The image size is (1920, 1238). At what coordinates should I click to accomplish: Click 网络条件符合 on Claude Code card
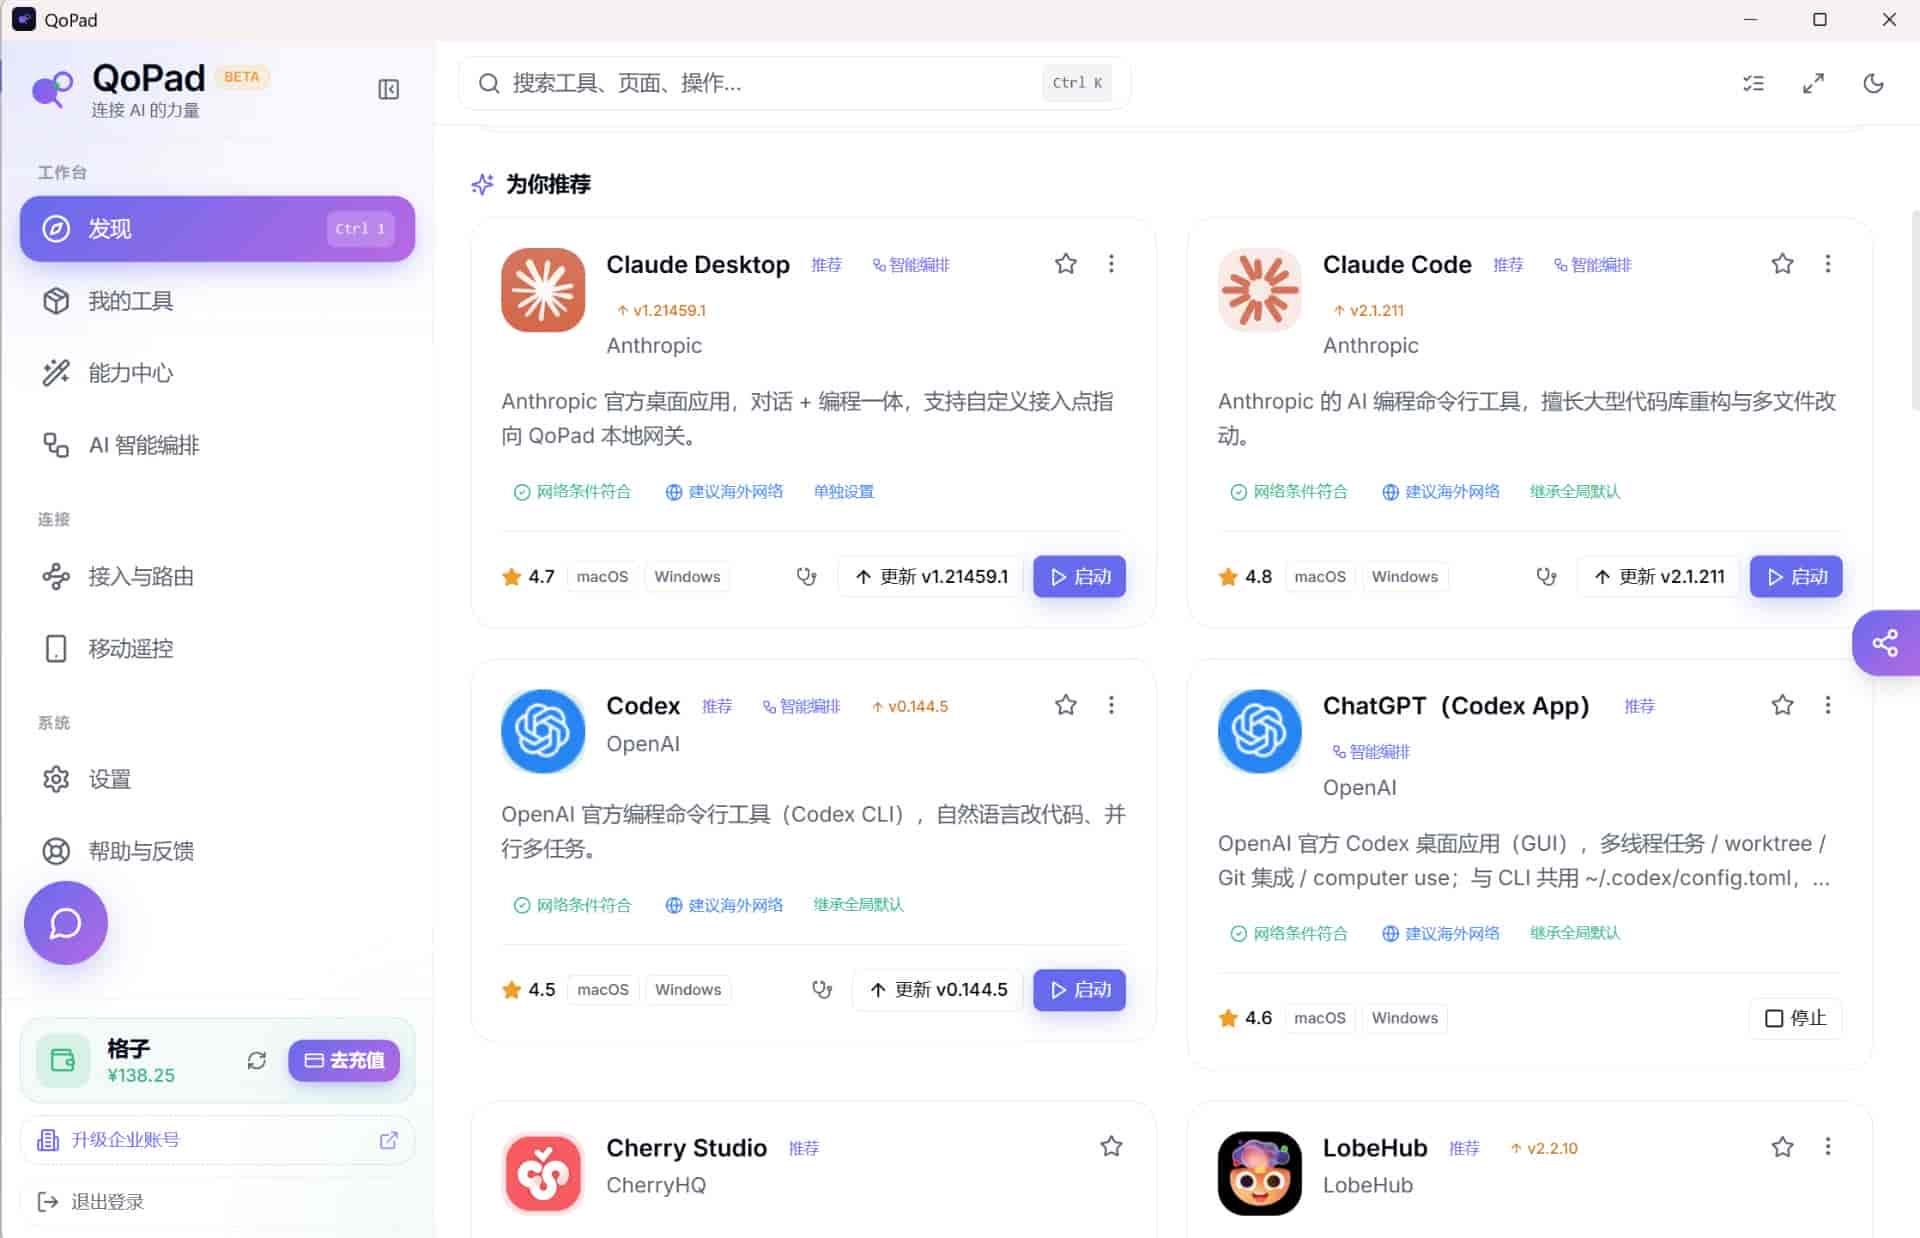(x=1289, y=491)
